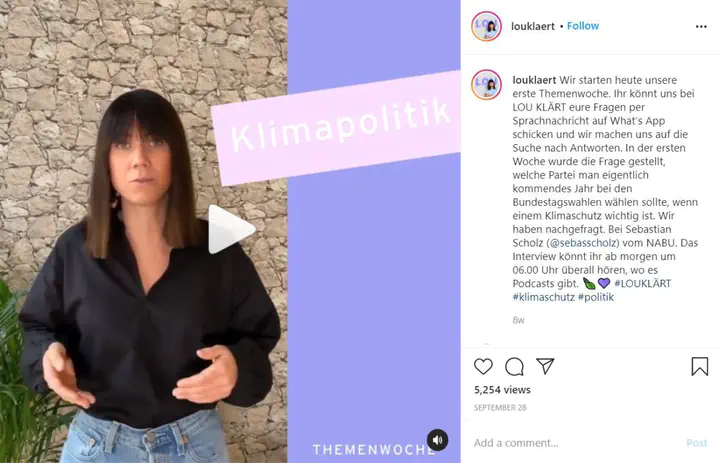Like the post with the heart icon
The height and width of the screenshot is (463, 720).
(483, 367)
